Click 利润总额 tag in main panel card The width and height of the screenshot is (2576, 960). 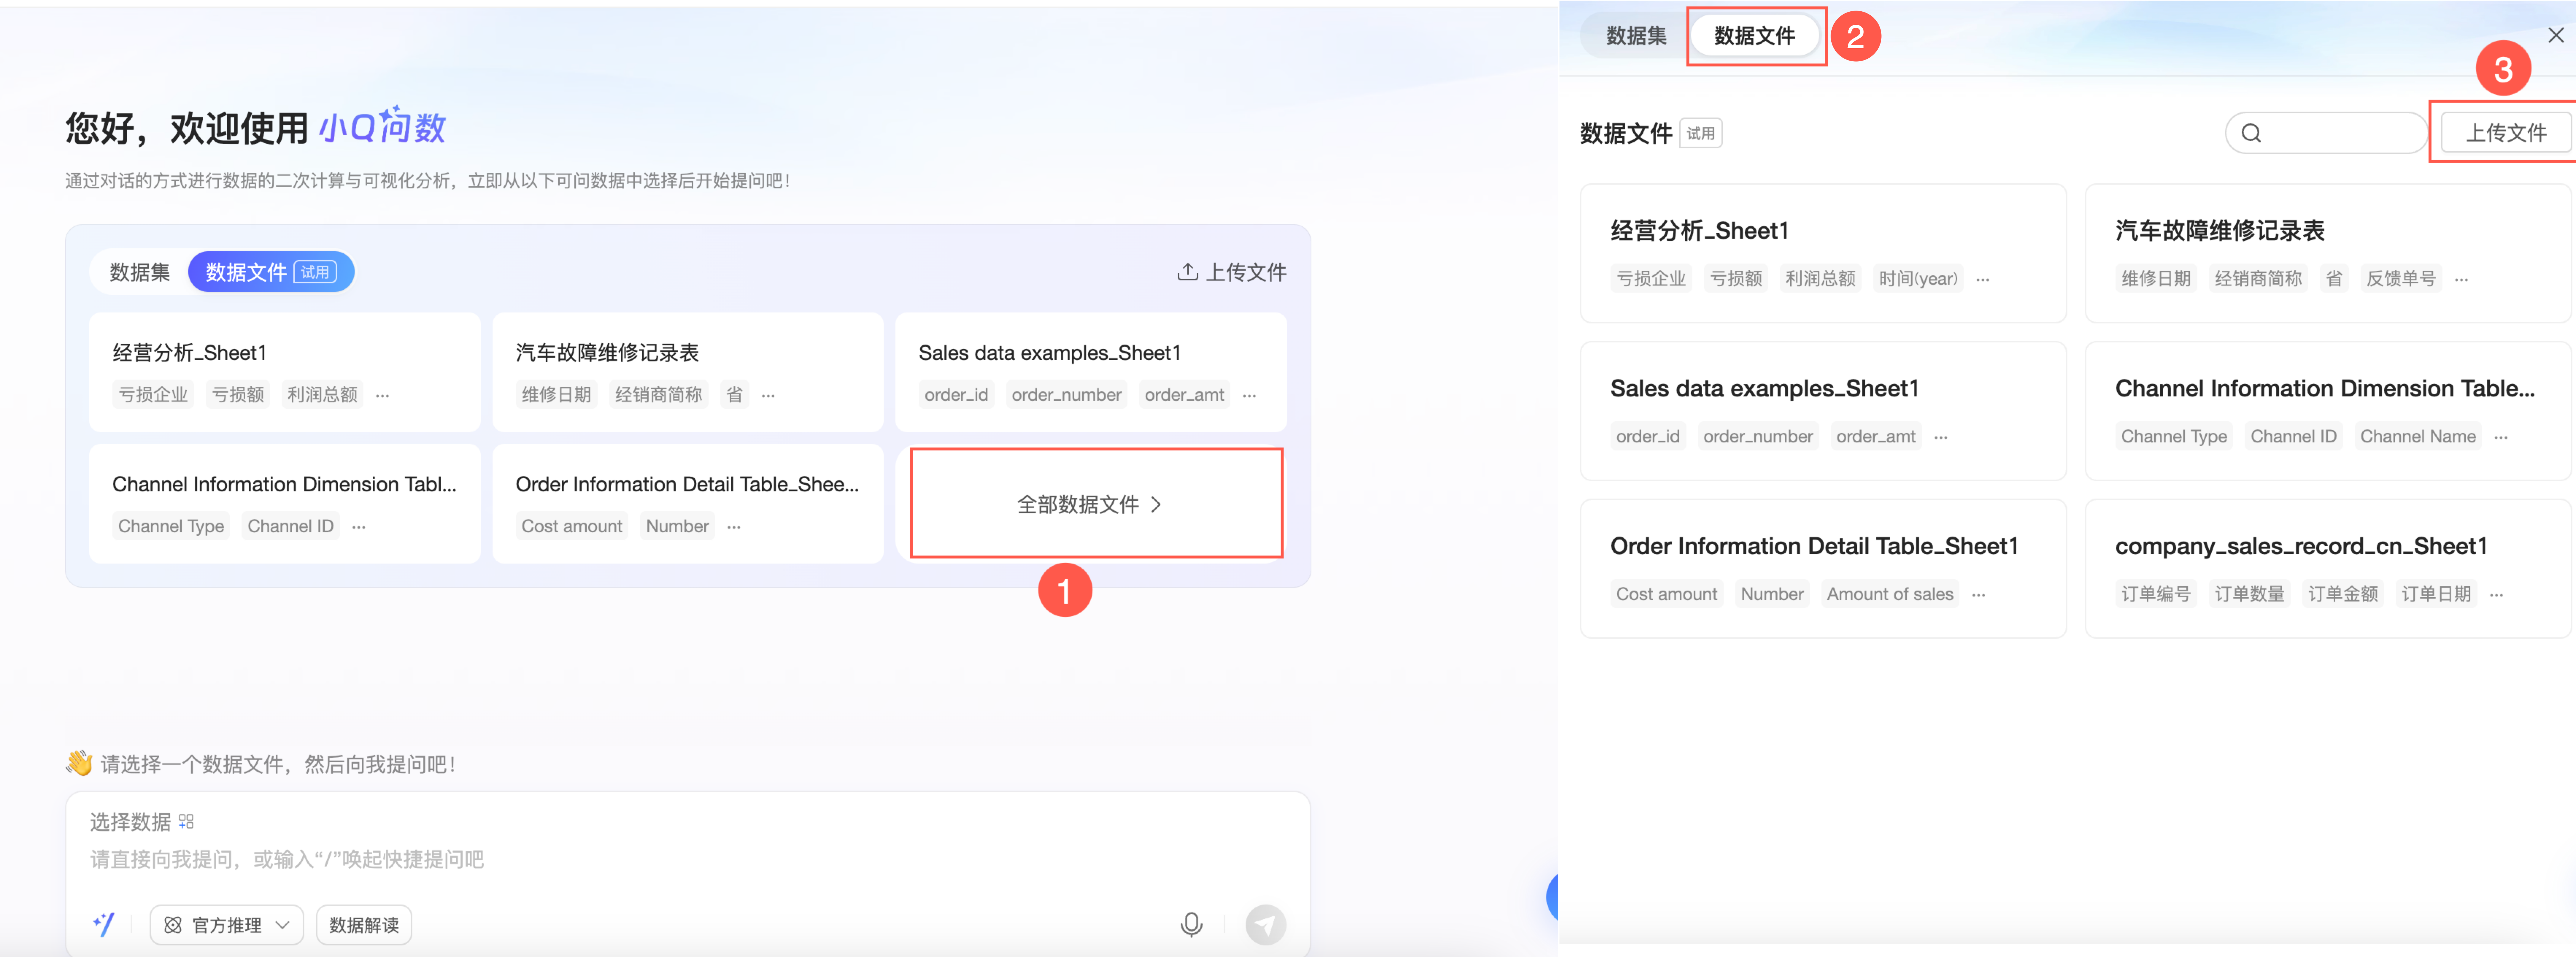[x=322, y=395]
